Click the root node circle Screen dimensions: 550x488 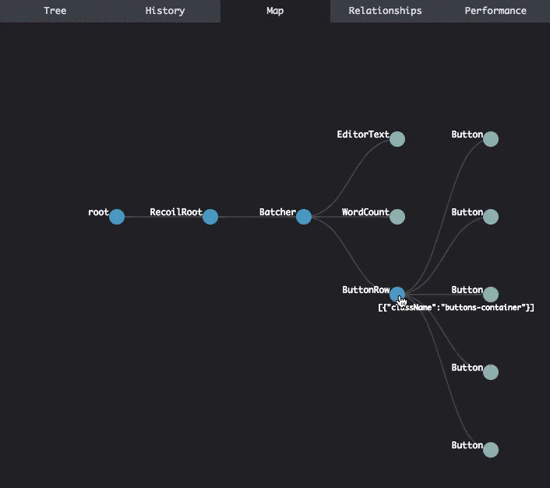tap(117, 217)
